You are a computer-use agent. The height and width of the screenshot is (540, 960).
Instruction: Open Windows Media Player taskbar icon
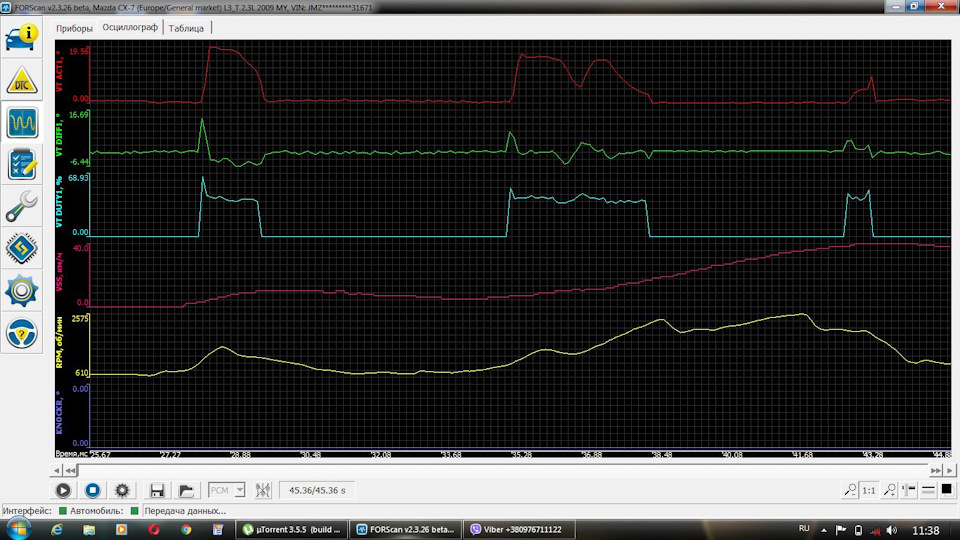pyautogui.click(x=121, y=530)
